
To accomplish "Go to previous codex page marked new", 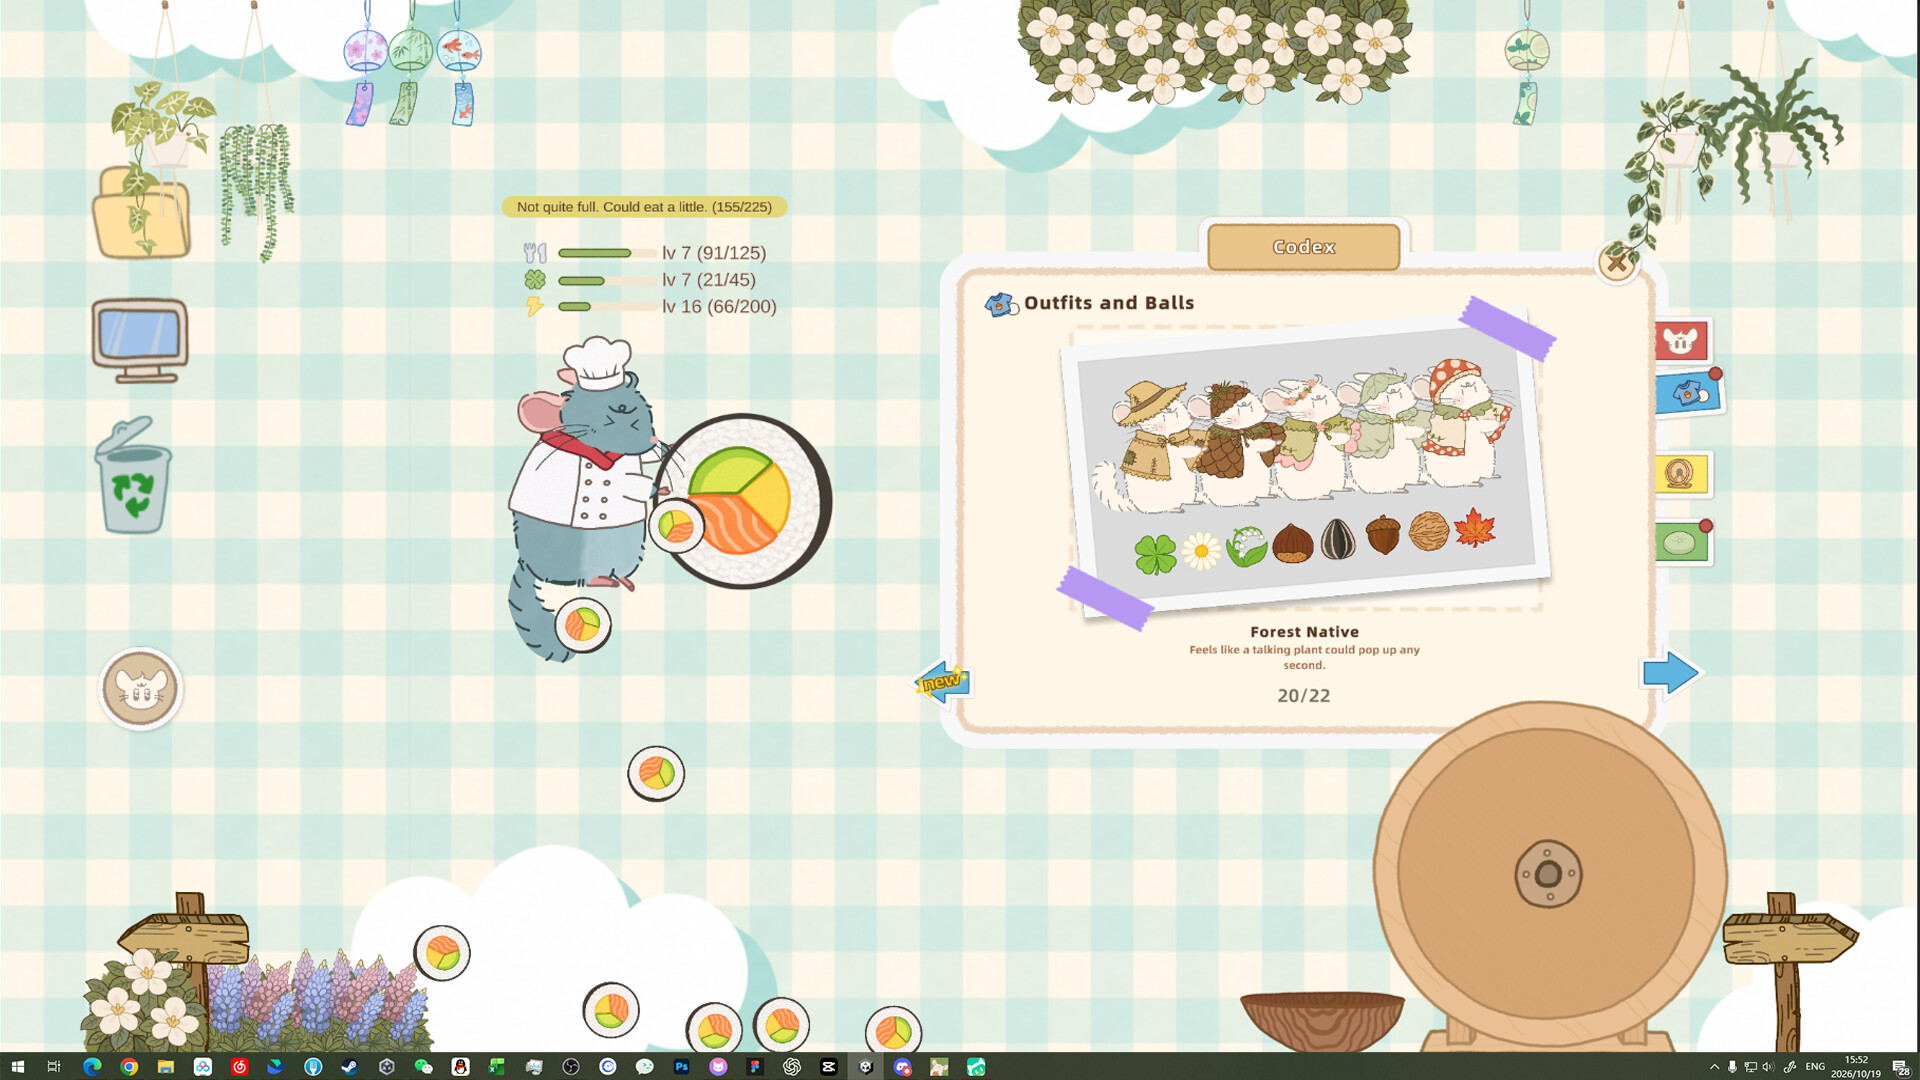I will click(943, 682).
